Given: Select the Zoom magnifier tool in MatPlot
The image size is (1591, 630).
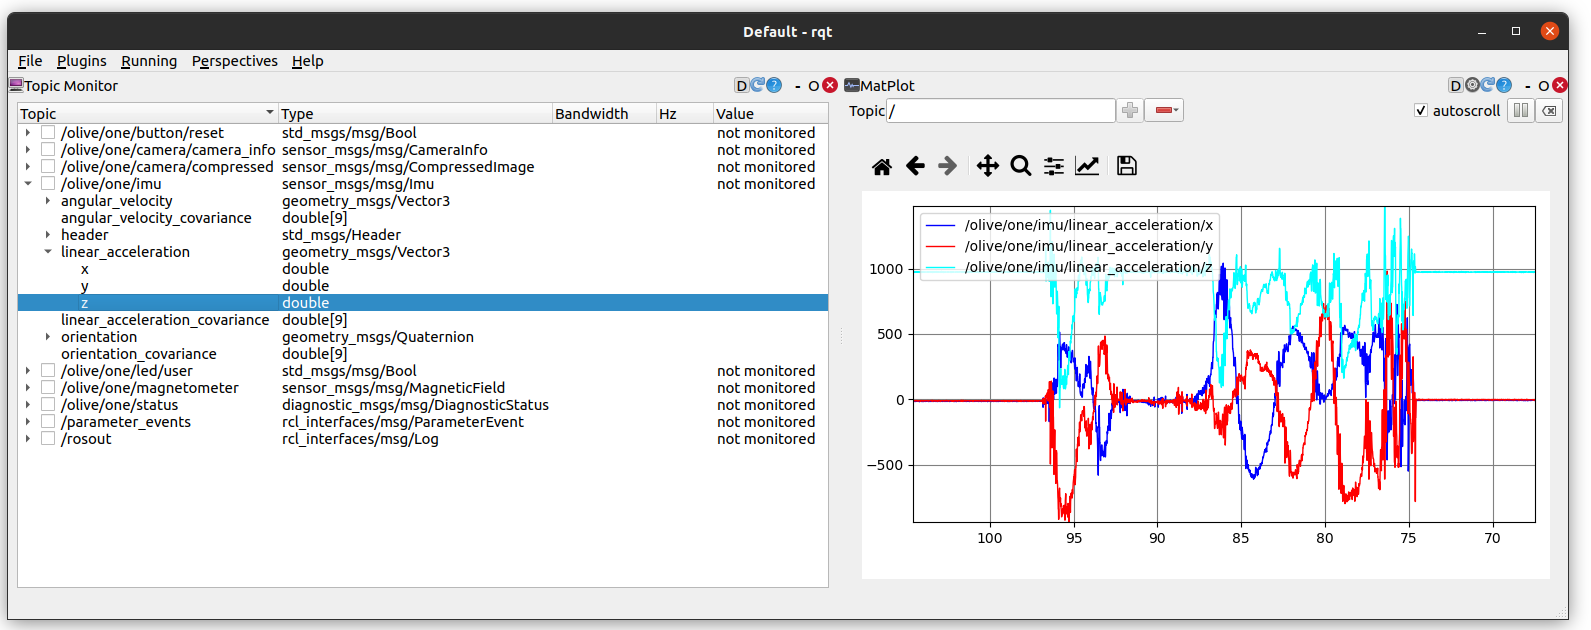Looking at the screenshot, I should [x=1020, y=167].
